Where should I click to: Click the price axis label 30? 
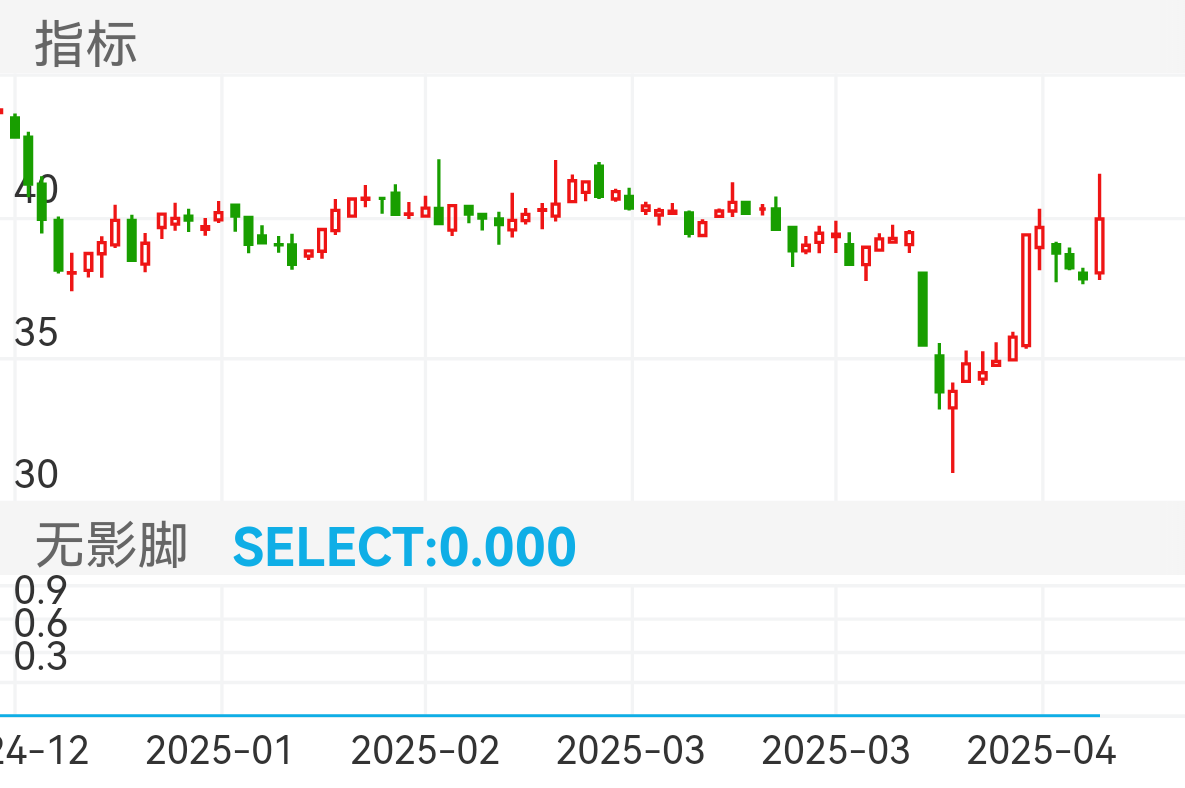36,474
